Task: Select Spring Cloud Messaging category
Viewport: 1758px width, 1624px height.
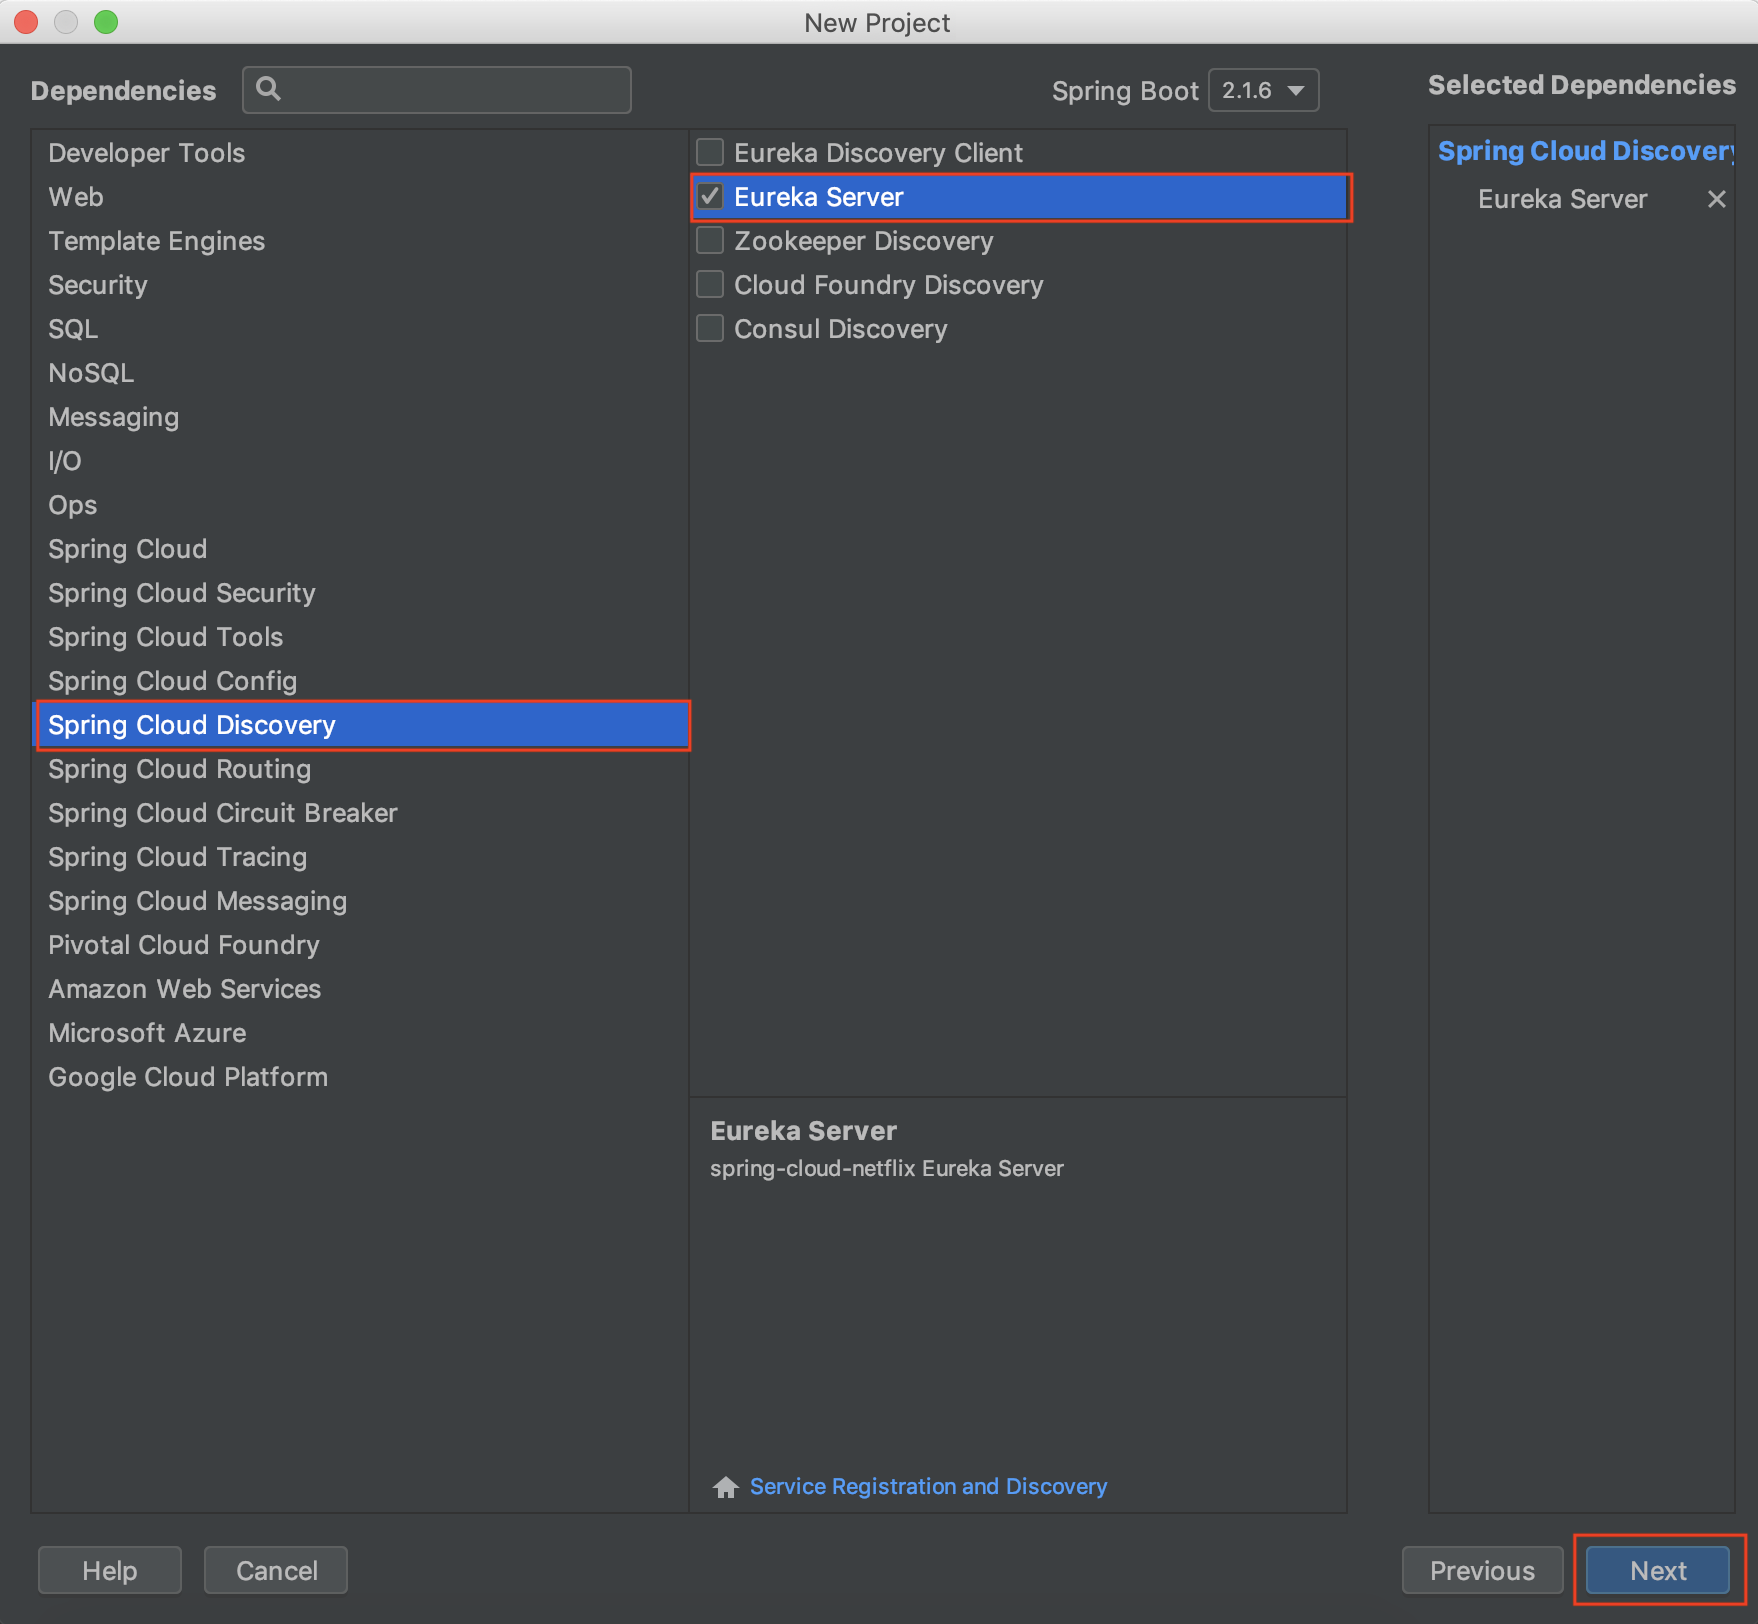Action: click(362, 901)
